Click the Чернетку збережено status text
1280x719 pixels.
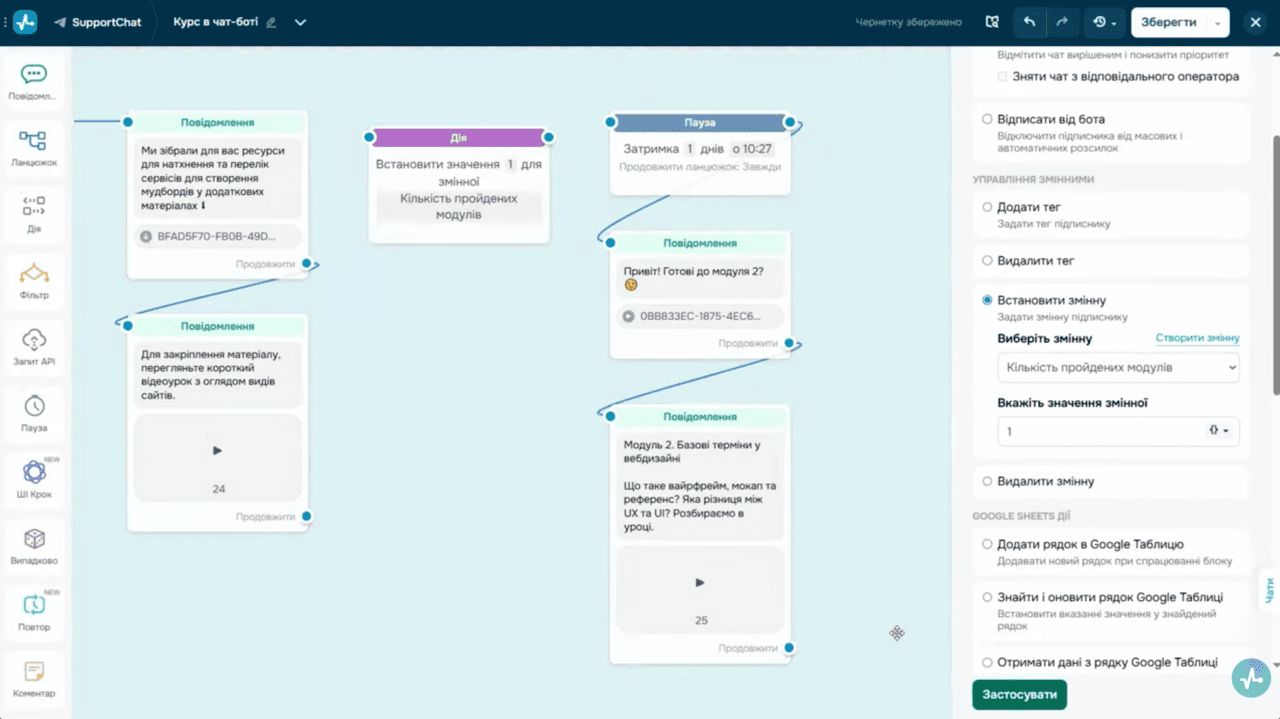[909, 22]
